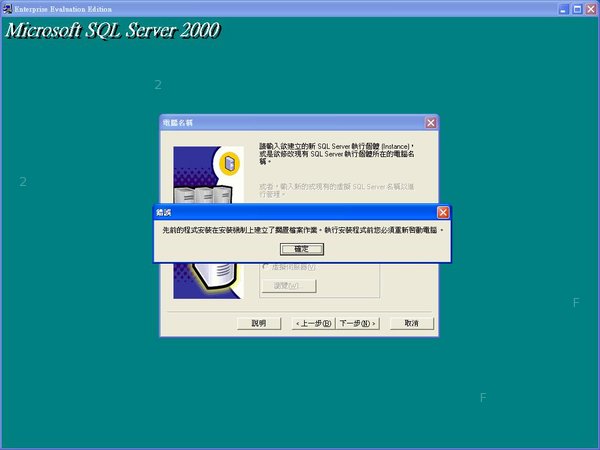Close the 電腦名稱 setup dialog

[430, 123]
